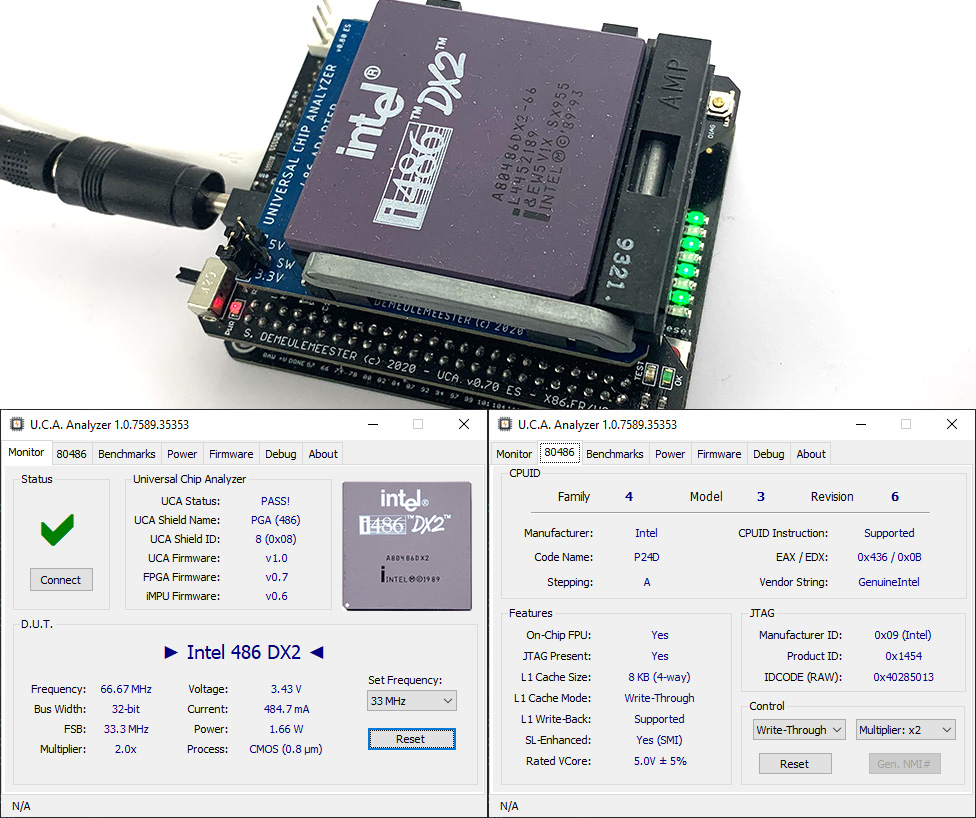Click the U.C.A. Analyzer app icon in left window title bar
The height and width of the screenshot is (818, 976).
17,425
